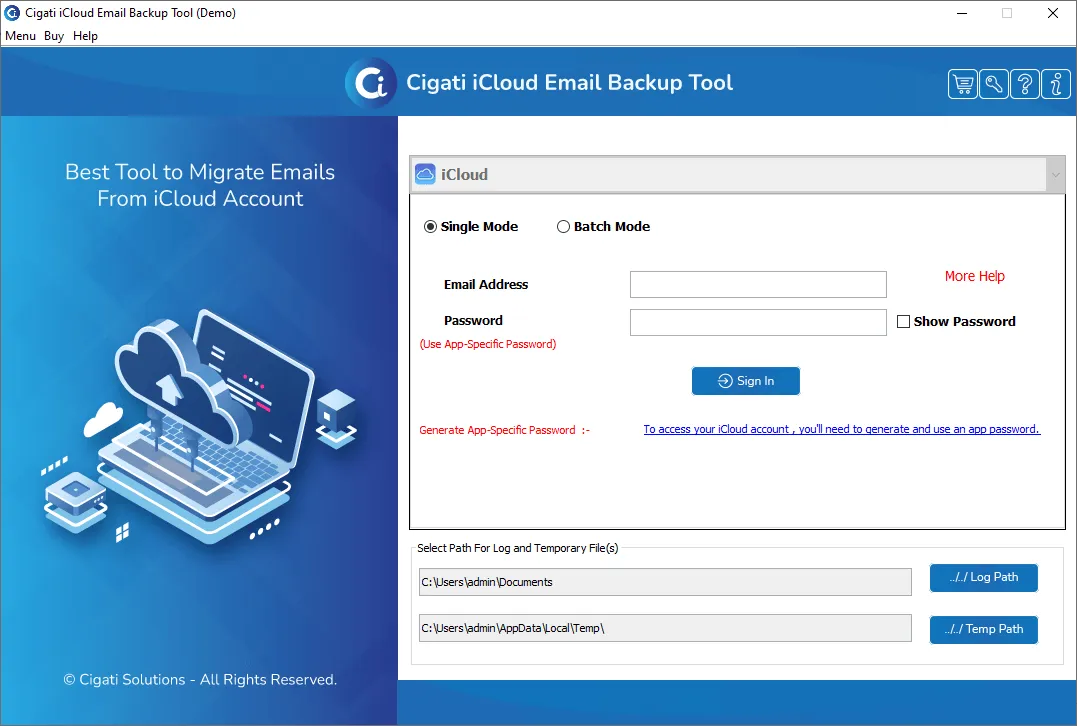Open the app password generation link

point(841,430)
